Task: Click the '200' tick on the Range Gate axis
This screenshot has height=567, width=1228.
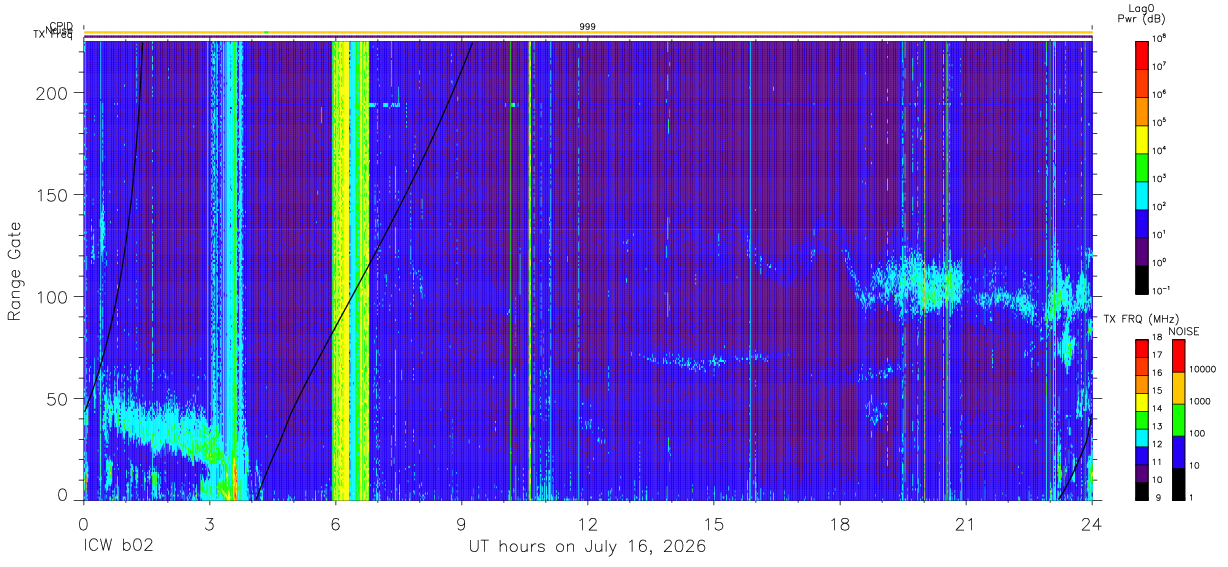Action: [53, 92]
